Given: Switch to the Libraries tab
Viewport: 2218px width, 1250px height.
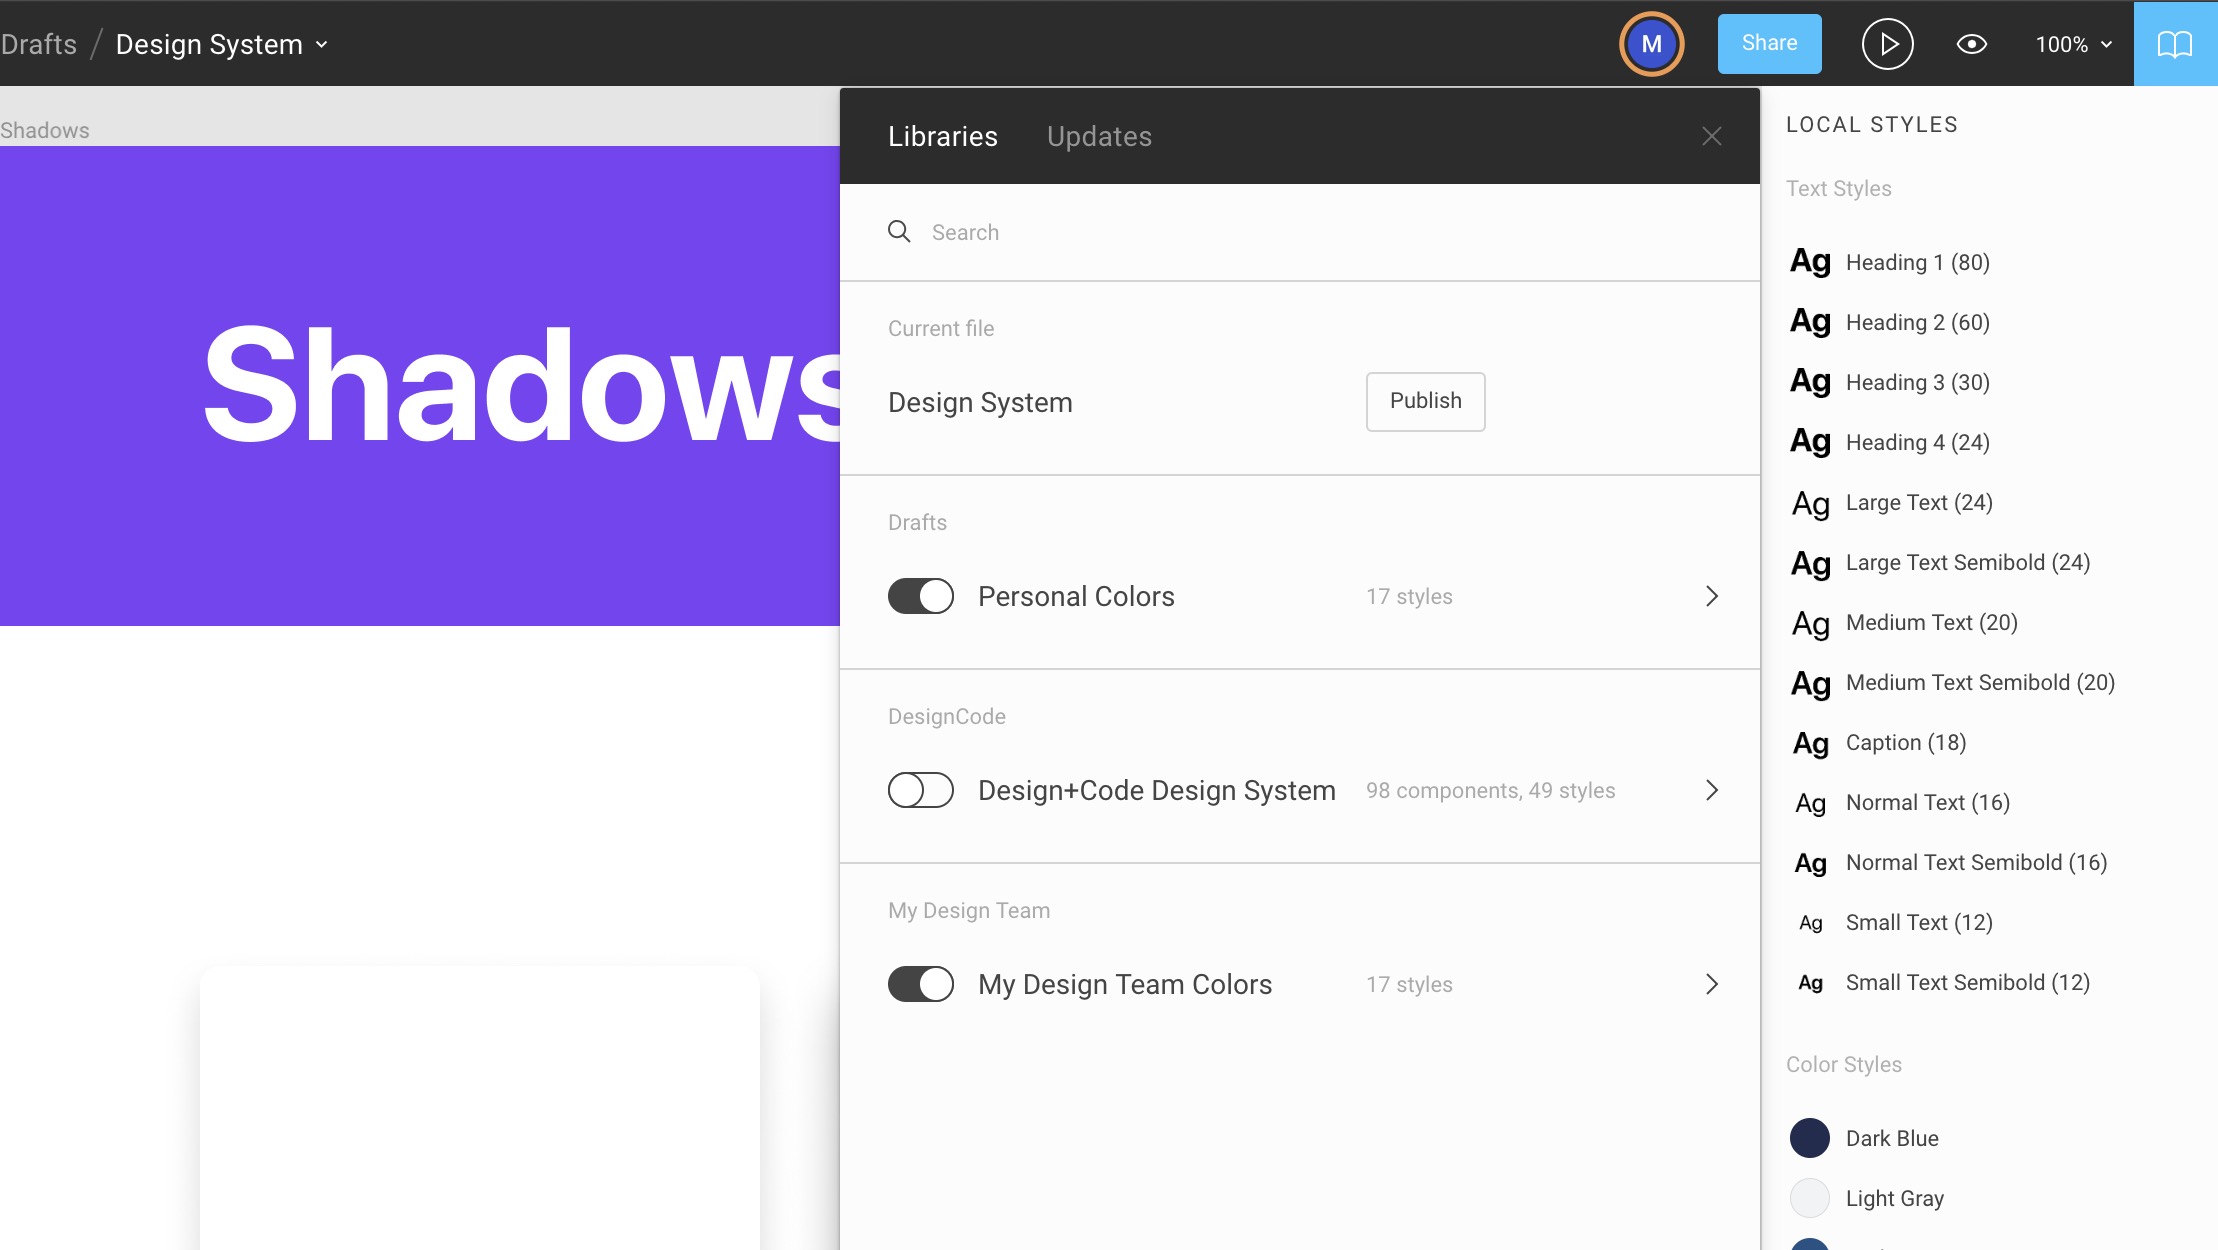Looking at the screenshot, I should click(x=943, y=136).
